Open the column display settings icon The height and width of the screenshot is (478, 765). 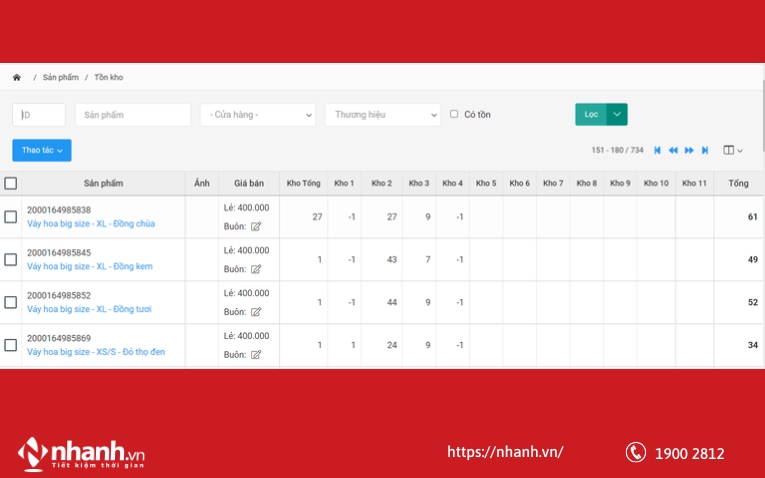click(732, 150)
